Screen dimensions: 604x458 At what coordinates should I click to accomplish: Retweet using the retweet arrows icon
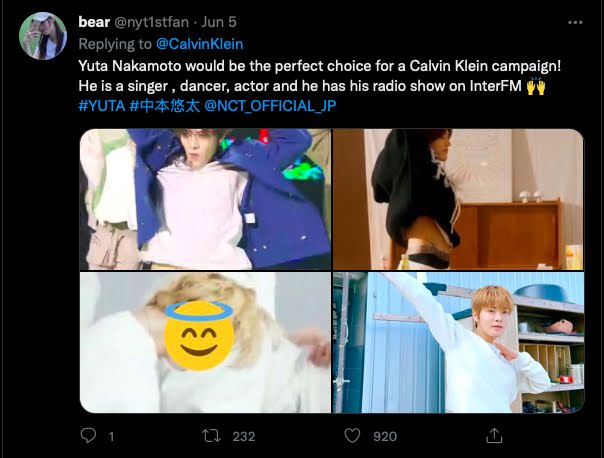pyautogui.click(x=212, y=436)
